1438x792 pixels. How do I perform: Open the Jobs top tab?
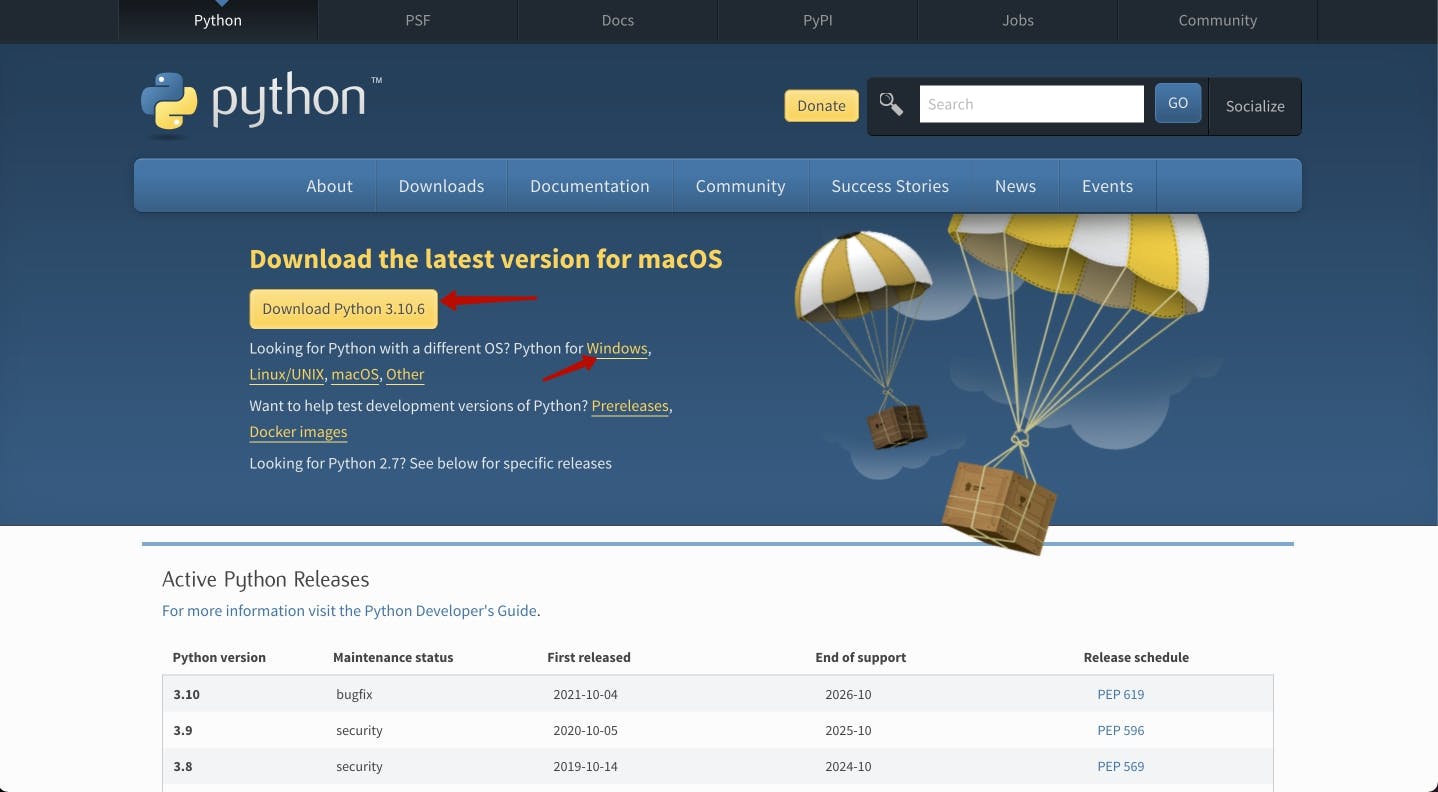pos(1018,20)
